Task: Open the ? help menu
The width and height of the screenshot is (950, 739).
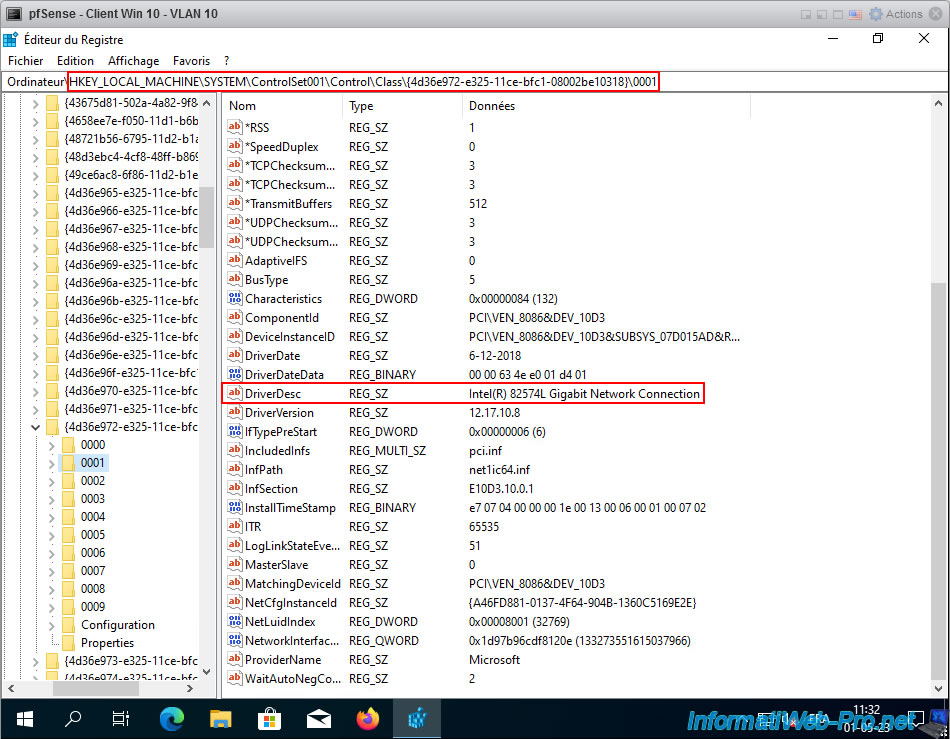Action: tap(227, 61)
